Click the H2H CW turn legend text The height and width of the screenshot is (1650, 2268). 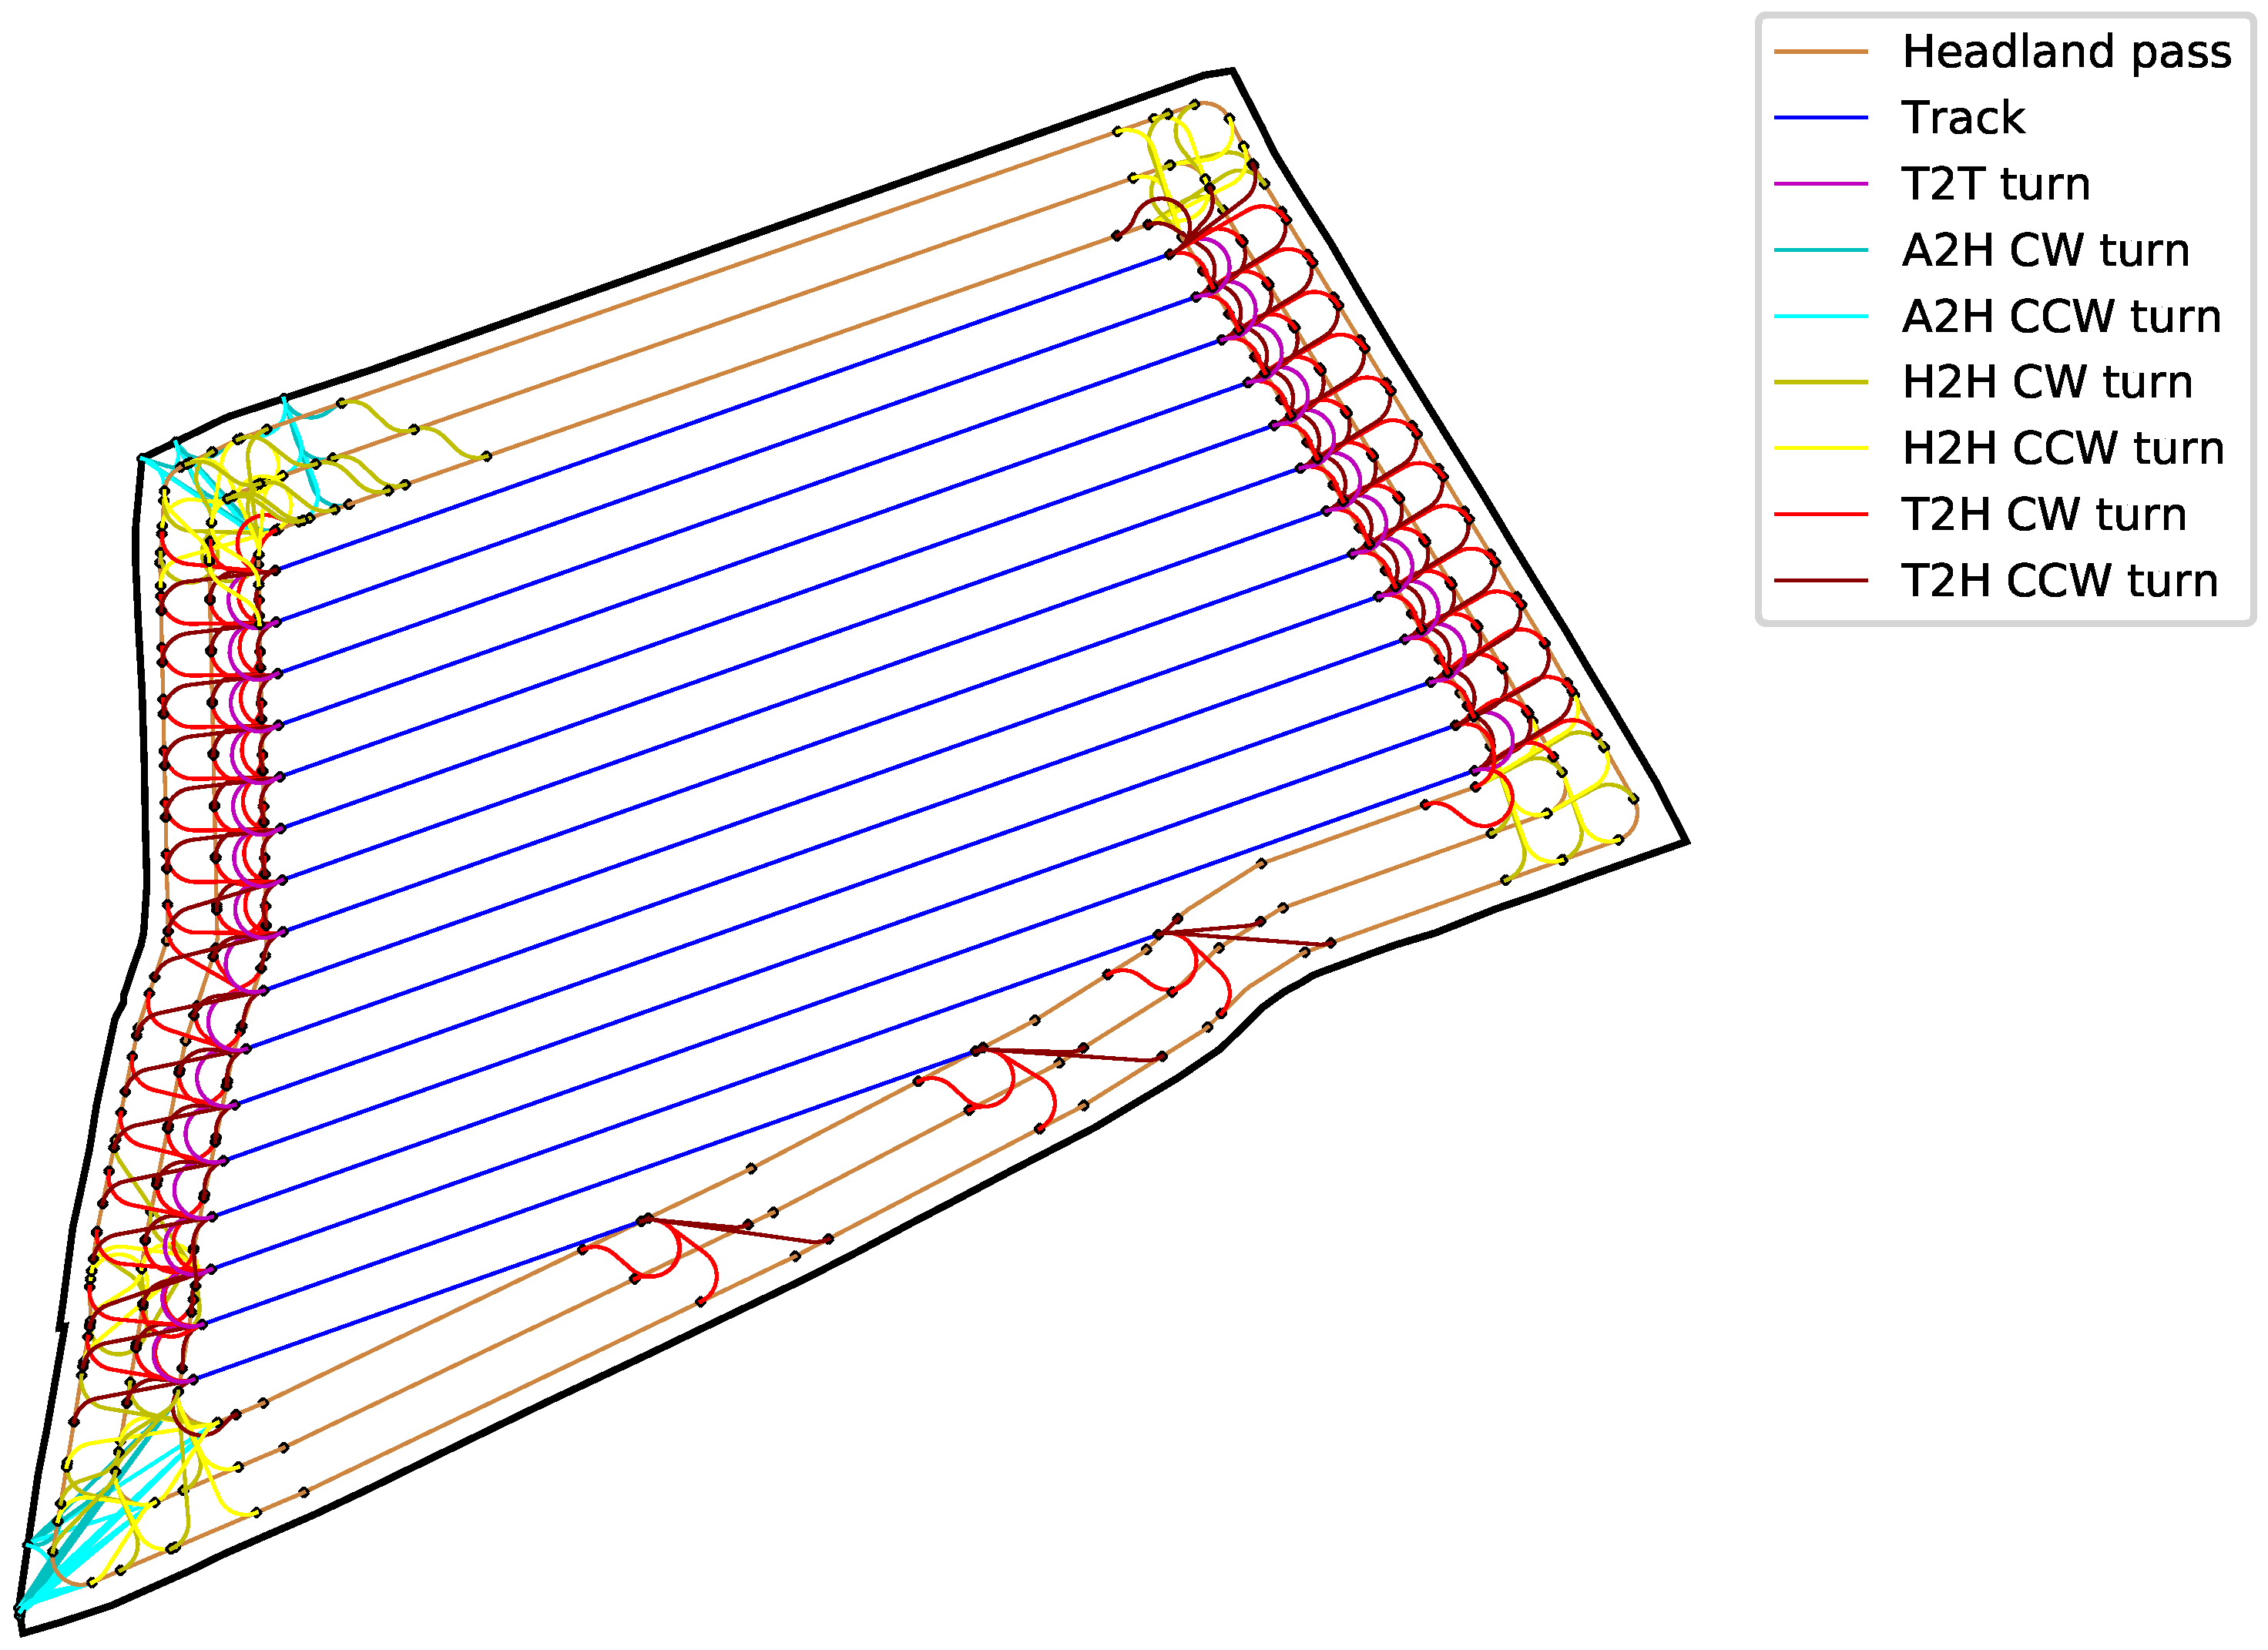(x=2046, y=382)
